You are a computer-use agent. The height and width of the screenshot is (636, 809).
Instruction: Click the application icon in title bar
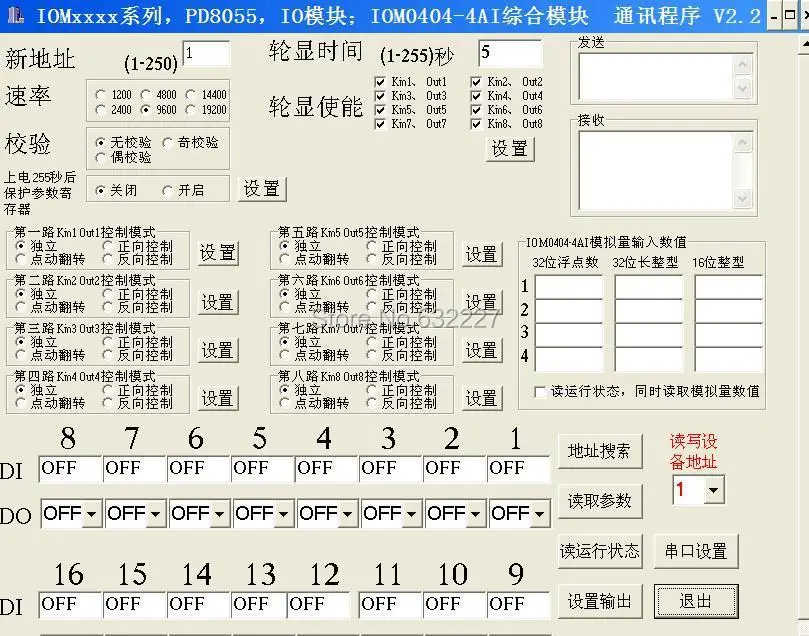[15, 14]
